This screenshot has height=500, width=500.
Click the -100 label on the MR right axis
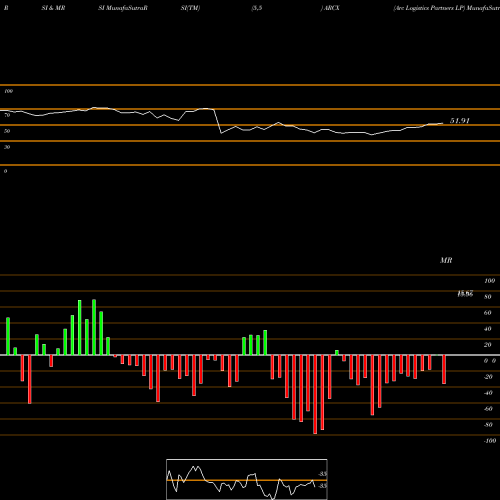(490, 441)
